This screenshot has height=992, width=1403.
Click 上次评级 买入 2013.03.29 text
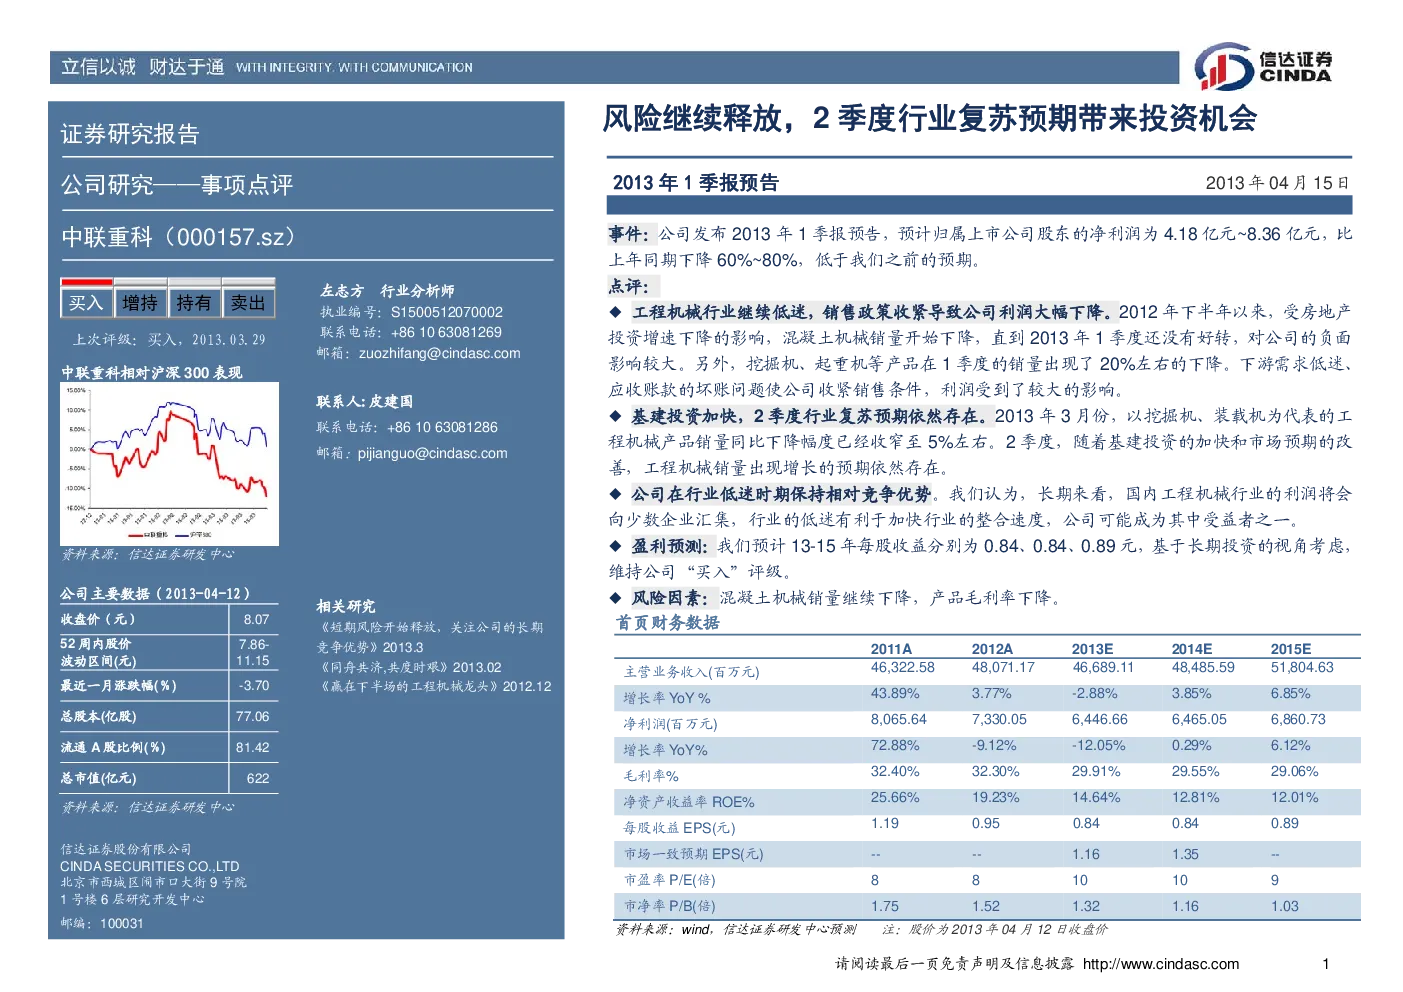[169, 339]
